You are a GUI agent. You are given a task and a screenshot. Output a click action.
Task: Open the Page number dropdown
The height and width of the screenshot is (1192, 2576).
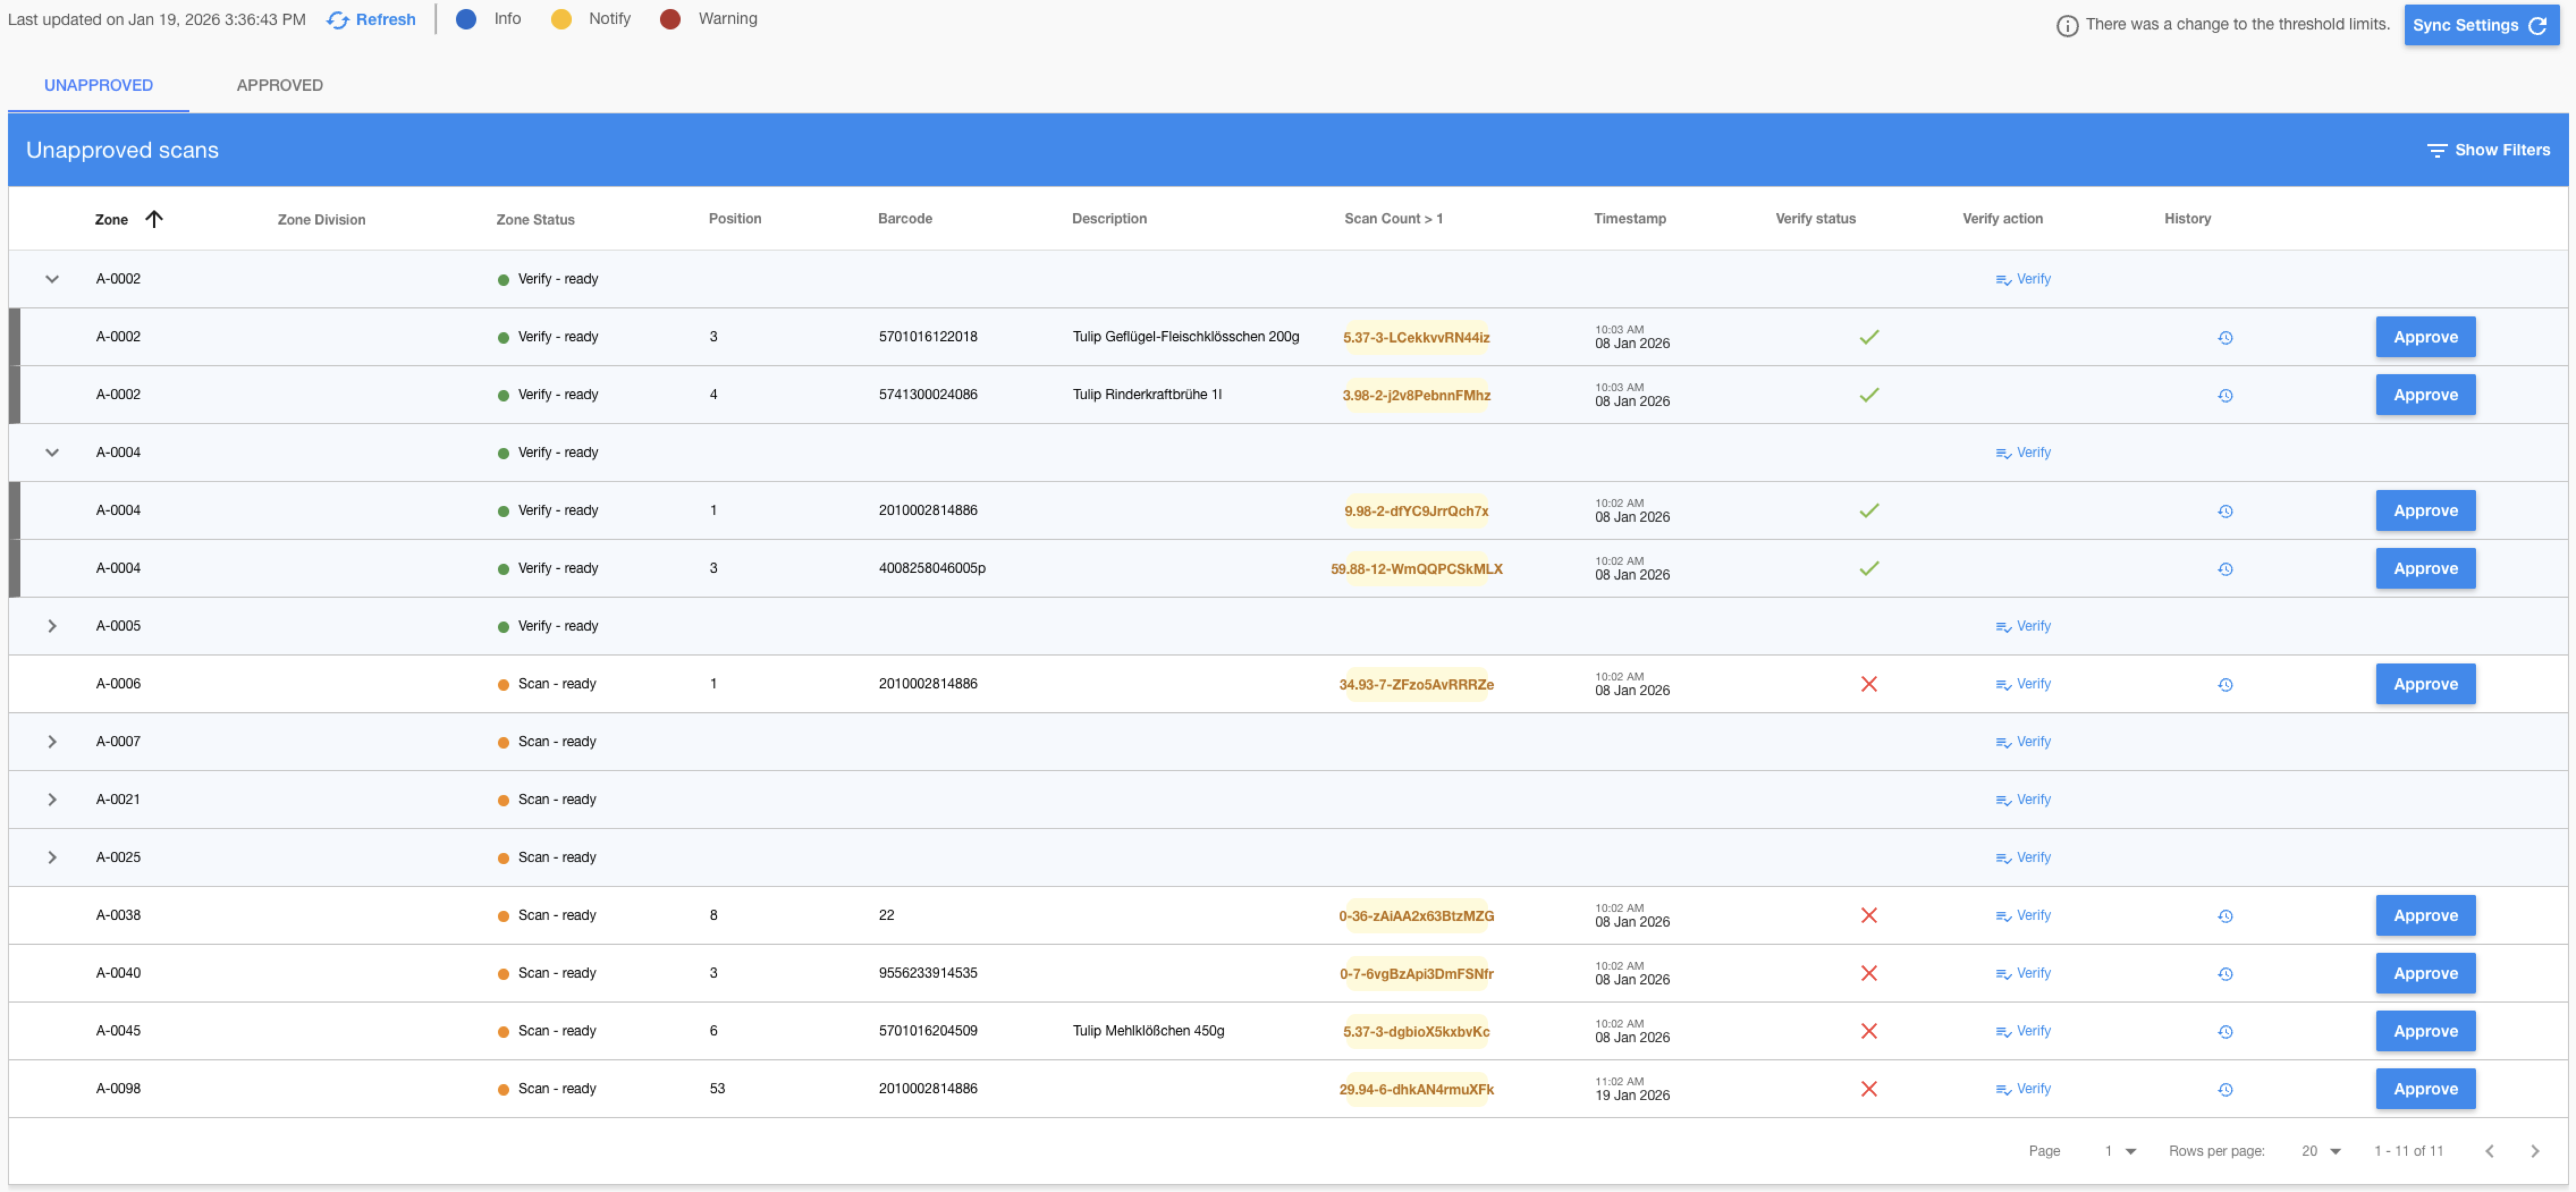2119,1151
